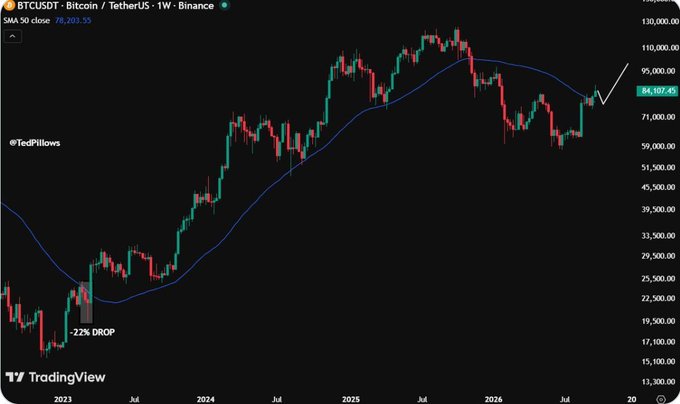Click the 71,000.00 price axis label
The width and height of the screenshot is (680, 404).
[660, 117]
